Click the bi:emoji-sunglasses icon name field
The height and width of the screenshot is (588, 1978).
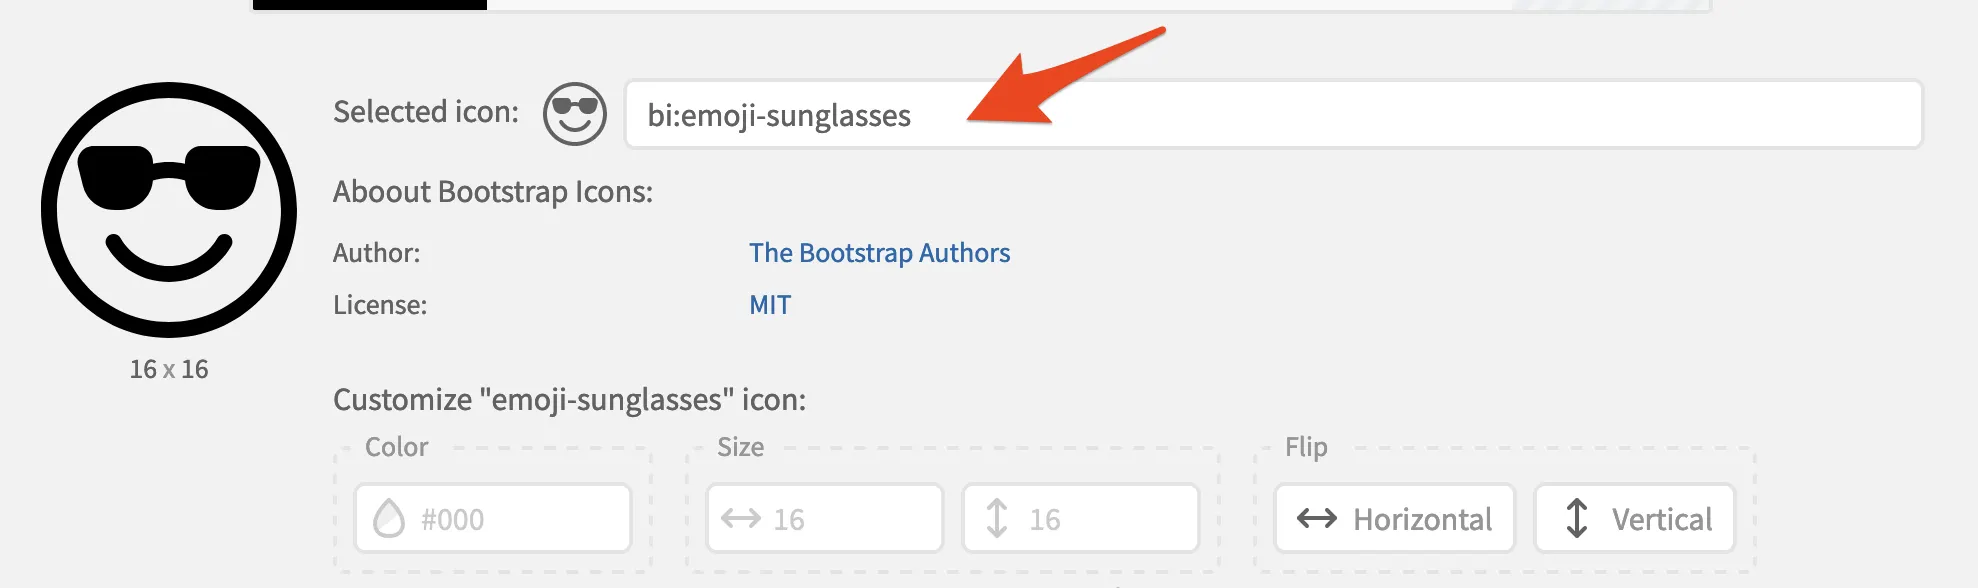click(1272, 115)
